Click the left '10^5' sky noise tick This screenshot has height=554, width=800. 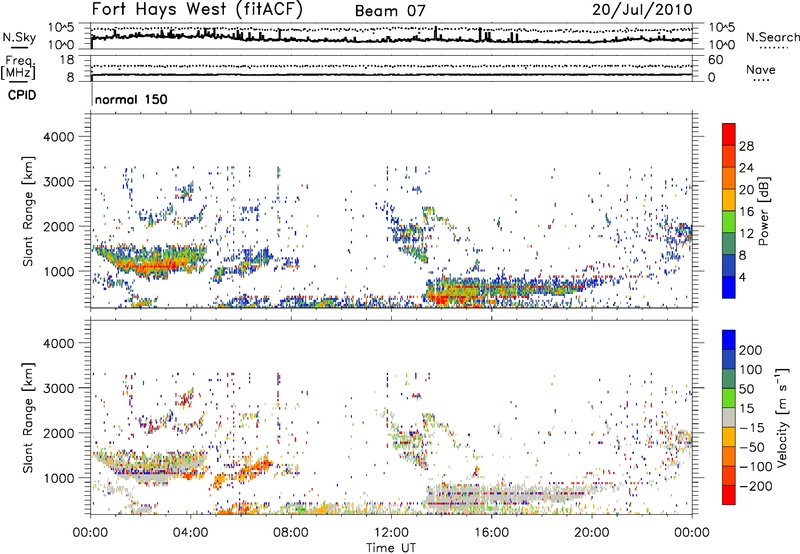(x=61, y=27)
